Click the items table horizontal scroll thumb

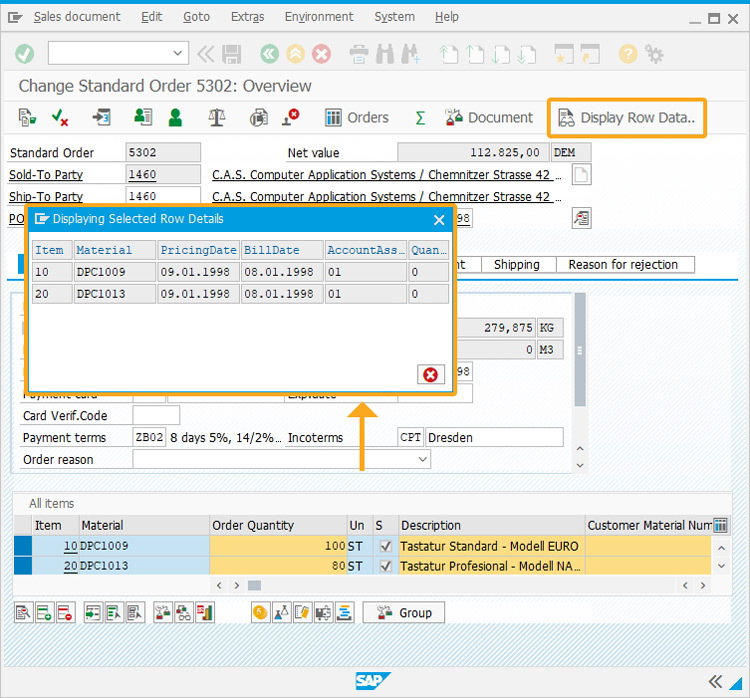pyautogui.click(x=254, y=585)
